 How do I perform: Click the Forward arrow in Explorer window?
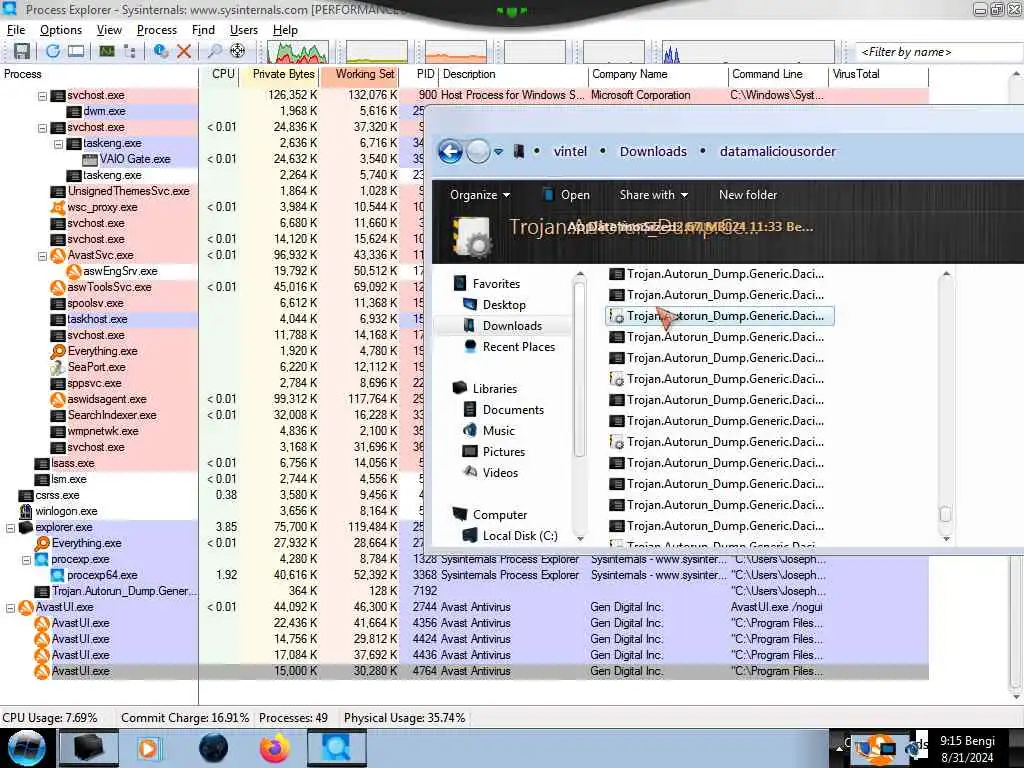tap(478, 152)
